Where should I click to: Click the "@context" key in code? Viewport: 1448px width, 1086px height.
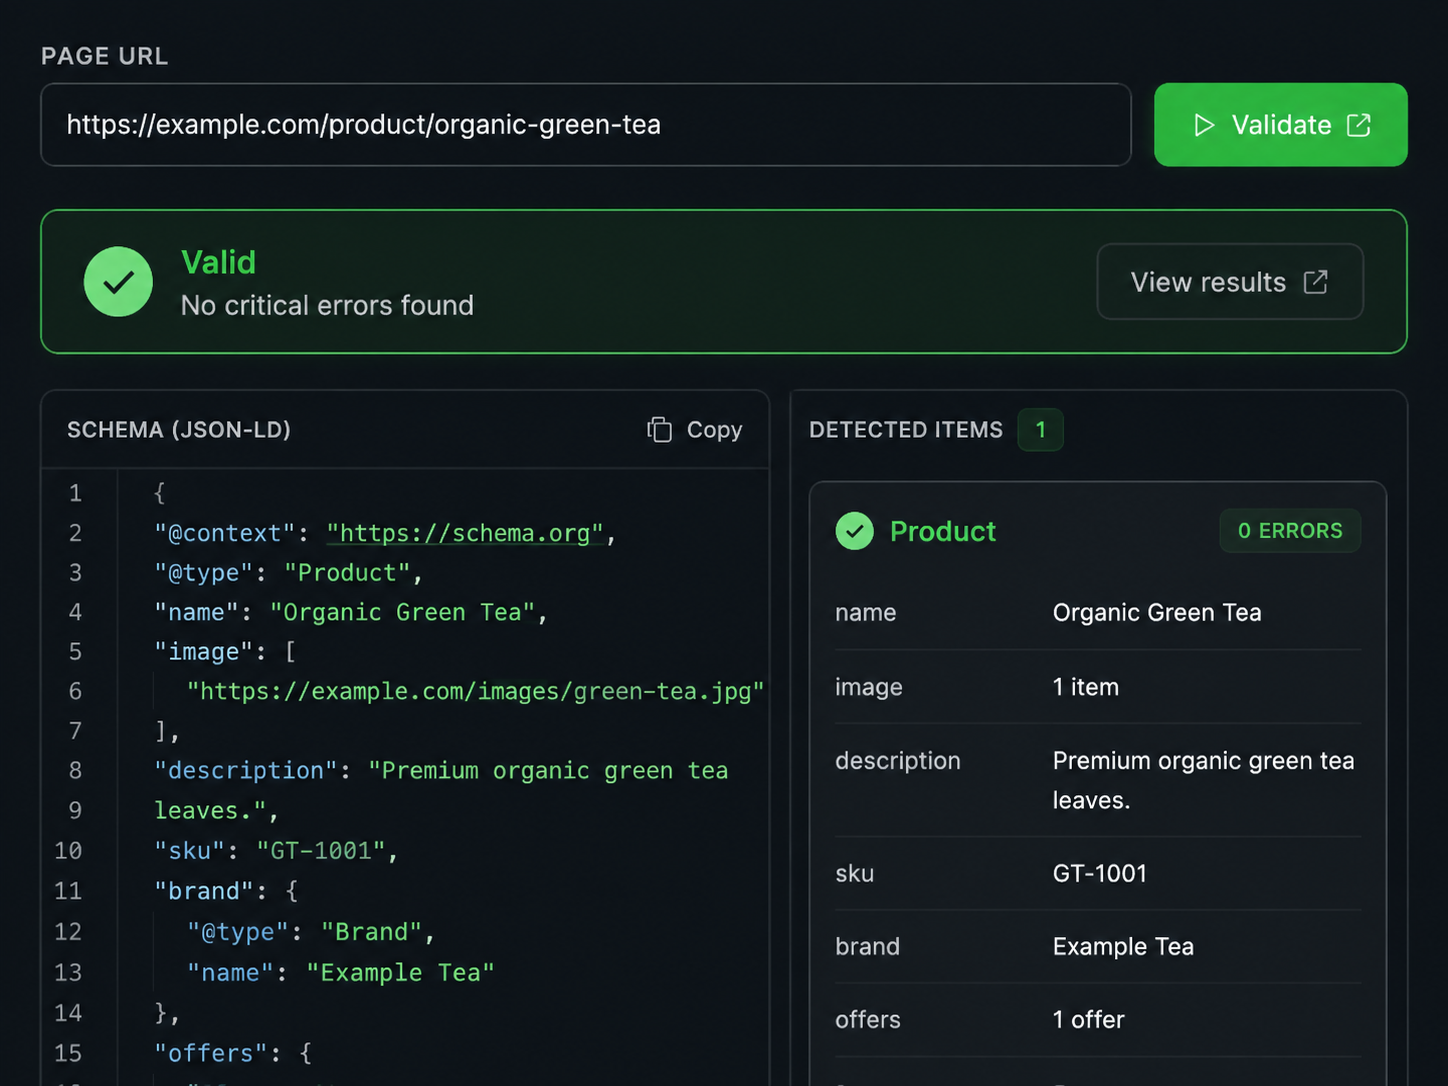[225, 533]
